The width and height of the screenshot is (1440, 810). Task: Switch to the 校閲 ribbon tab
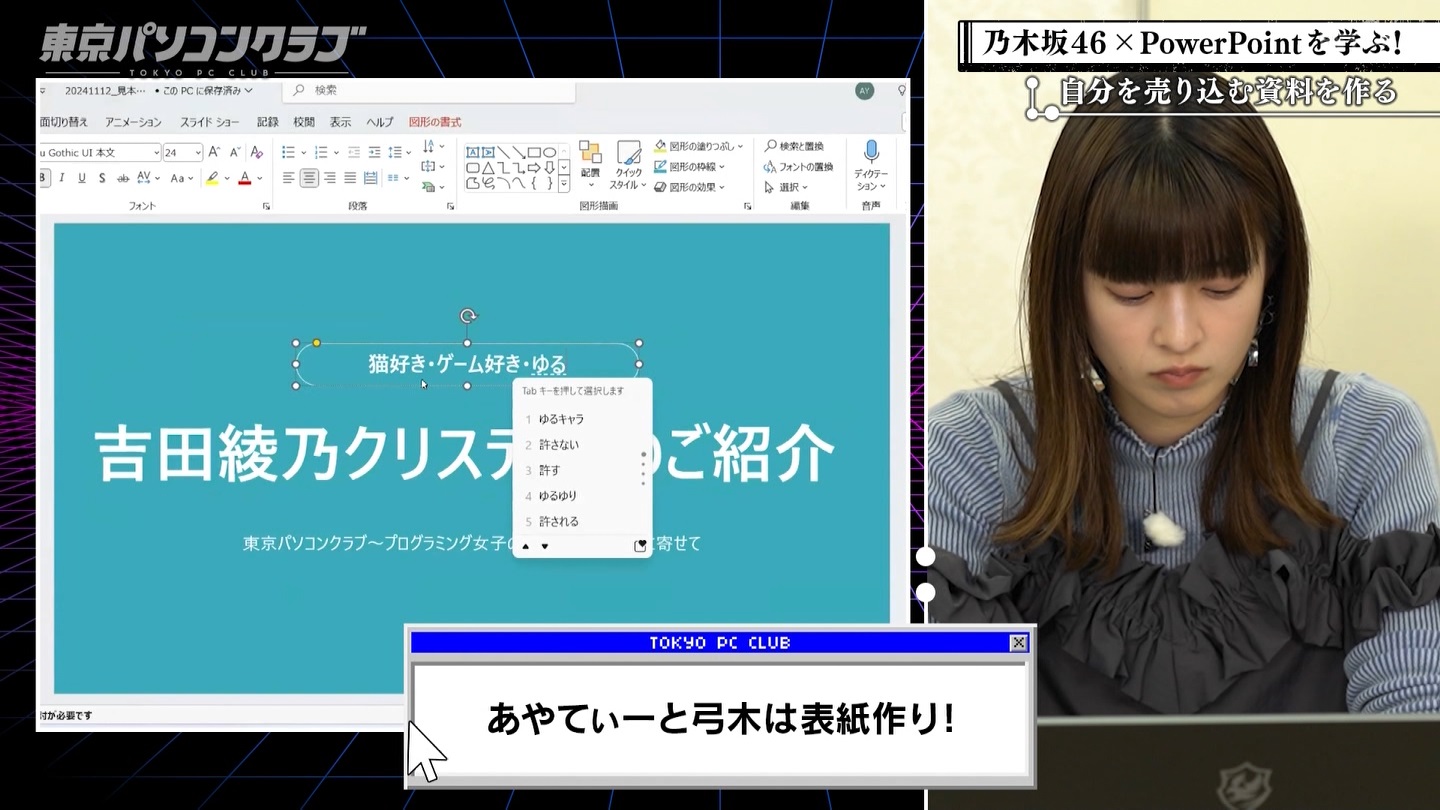pyautogui.click(x=304, y=122)
